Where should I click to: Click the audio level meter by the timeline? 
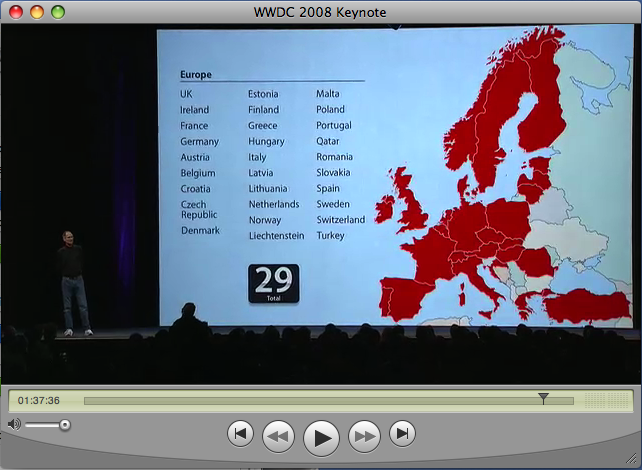pyautogui.click(x=607, y=400)
